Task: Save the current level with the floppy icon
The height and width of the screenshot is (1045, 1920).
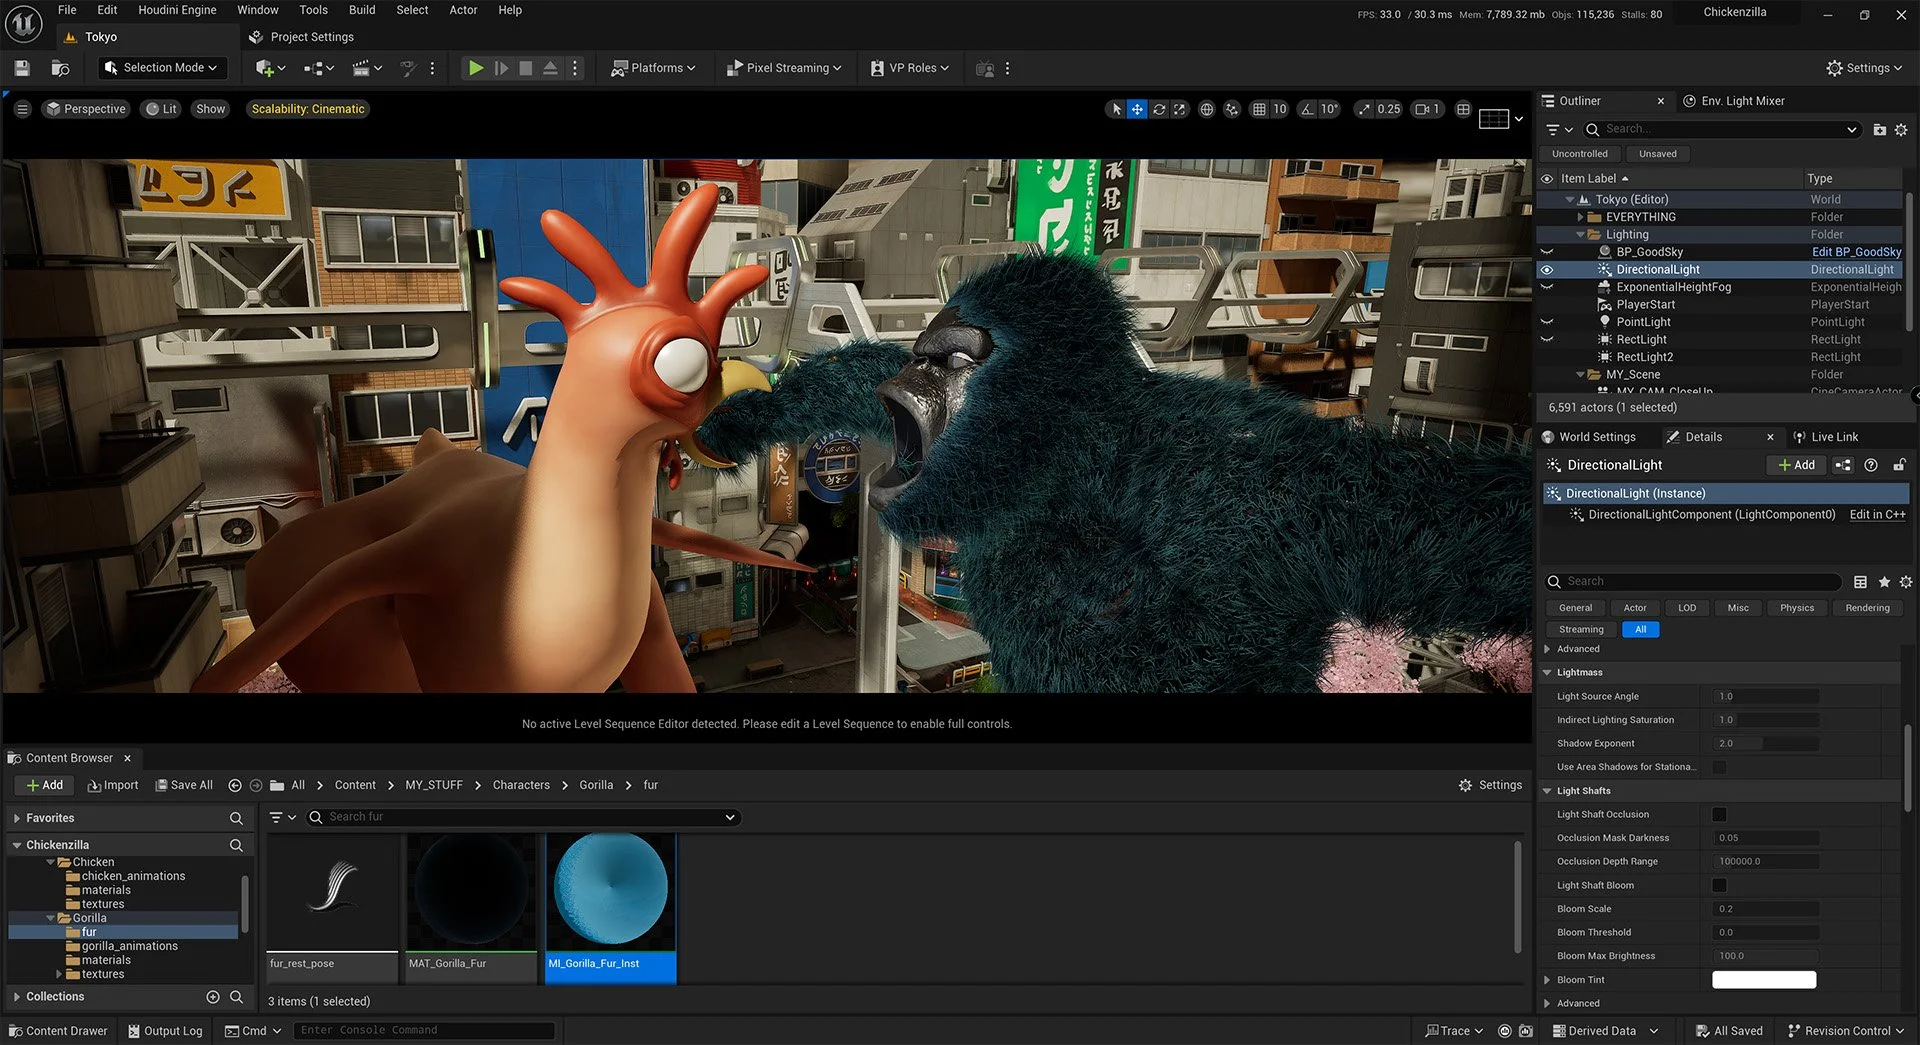Action: 22,68
